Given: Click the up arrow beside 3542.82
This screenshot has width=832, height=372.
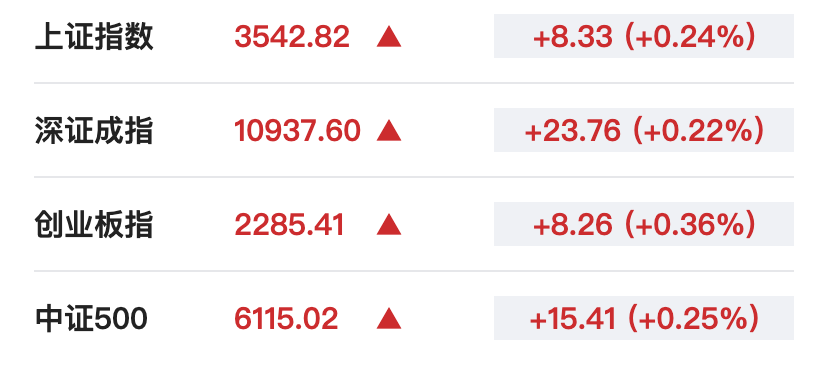Looking at the screenshot, I should tap(389, 37).
